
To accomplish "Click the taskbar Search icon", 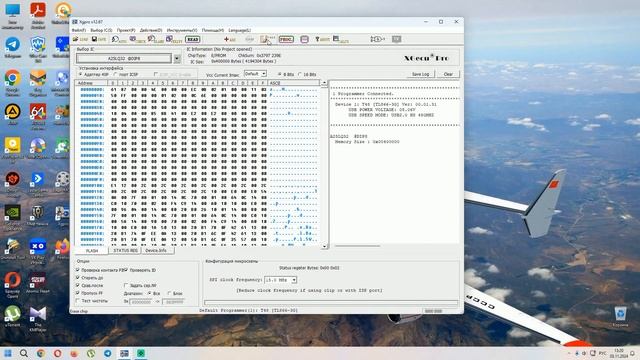I will click(24, 353).
